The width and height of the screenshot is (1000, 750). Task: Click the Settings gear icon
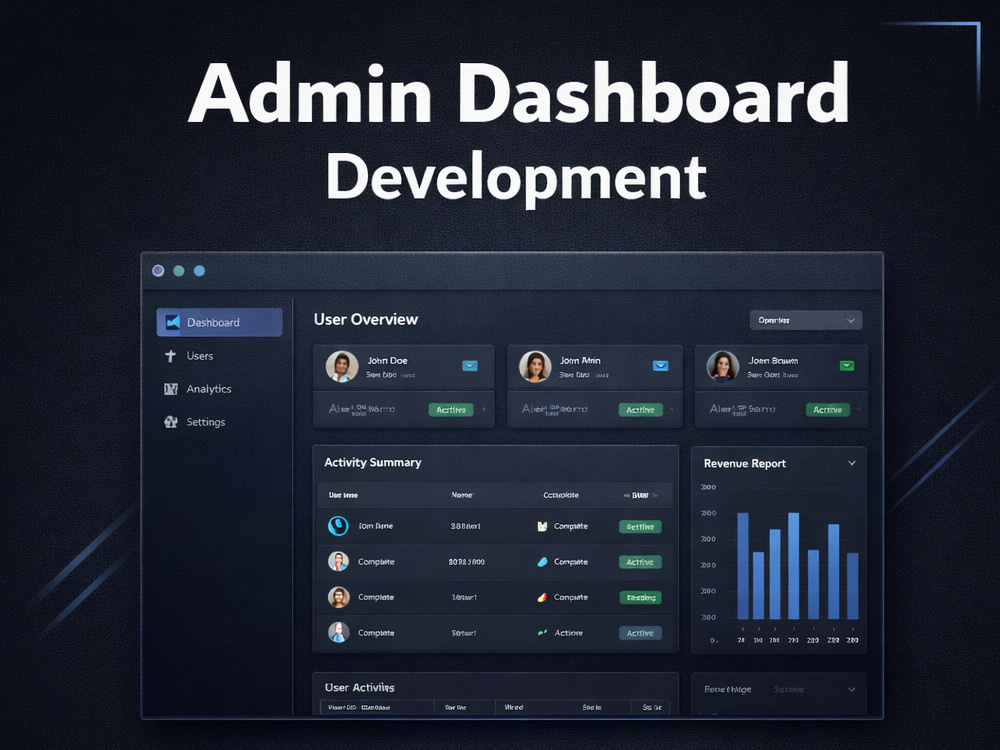[171, 422]
